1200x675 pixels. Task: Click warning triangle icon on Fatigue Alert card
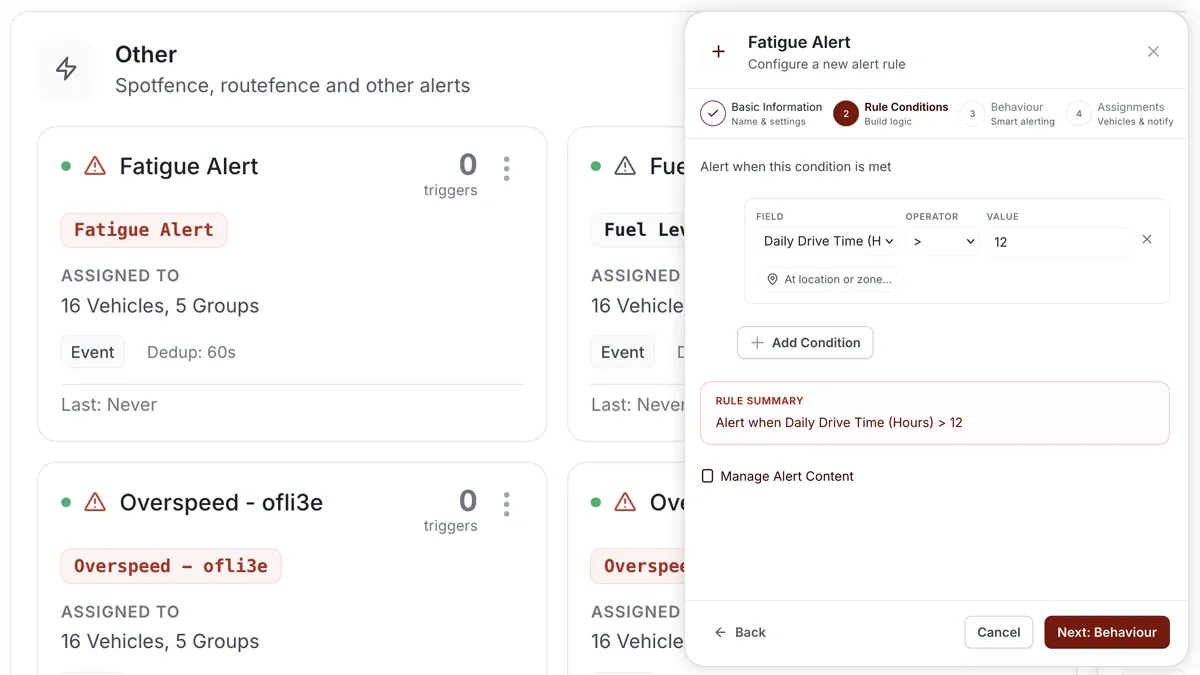(95, 166)
